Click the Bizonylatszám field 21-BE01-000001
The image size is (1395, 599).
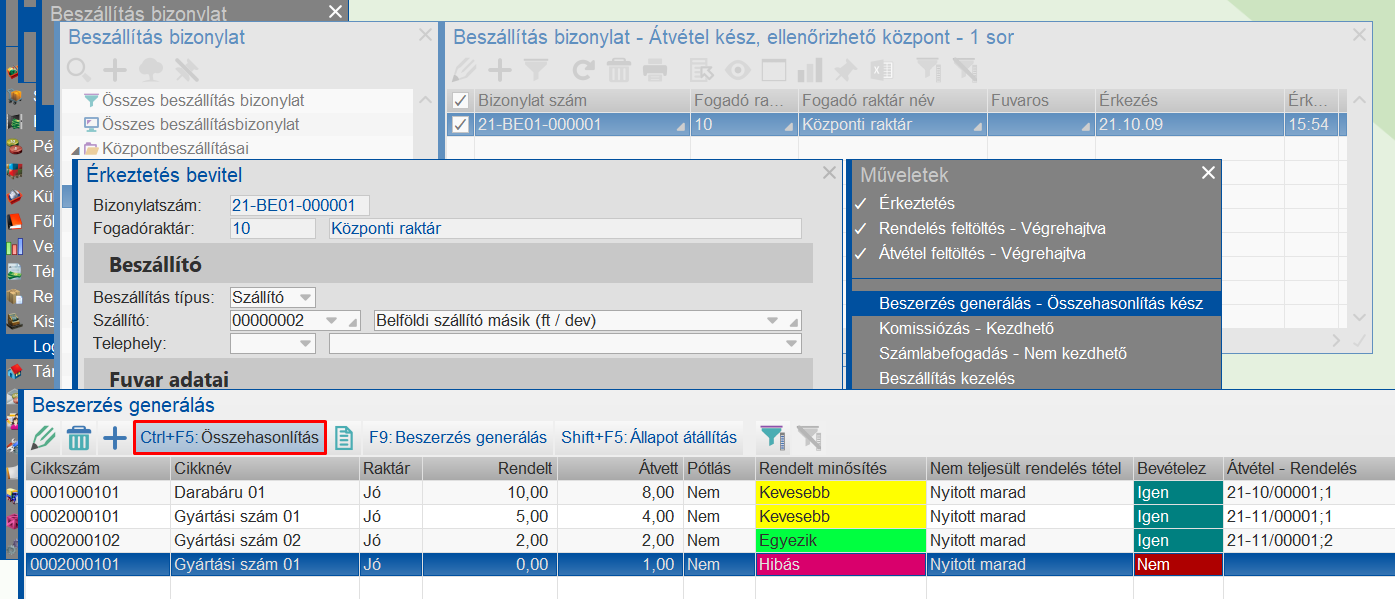[x=299, y=205]
